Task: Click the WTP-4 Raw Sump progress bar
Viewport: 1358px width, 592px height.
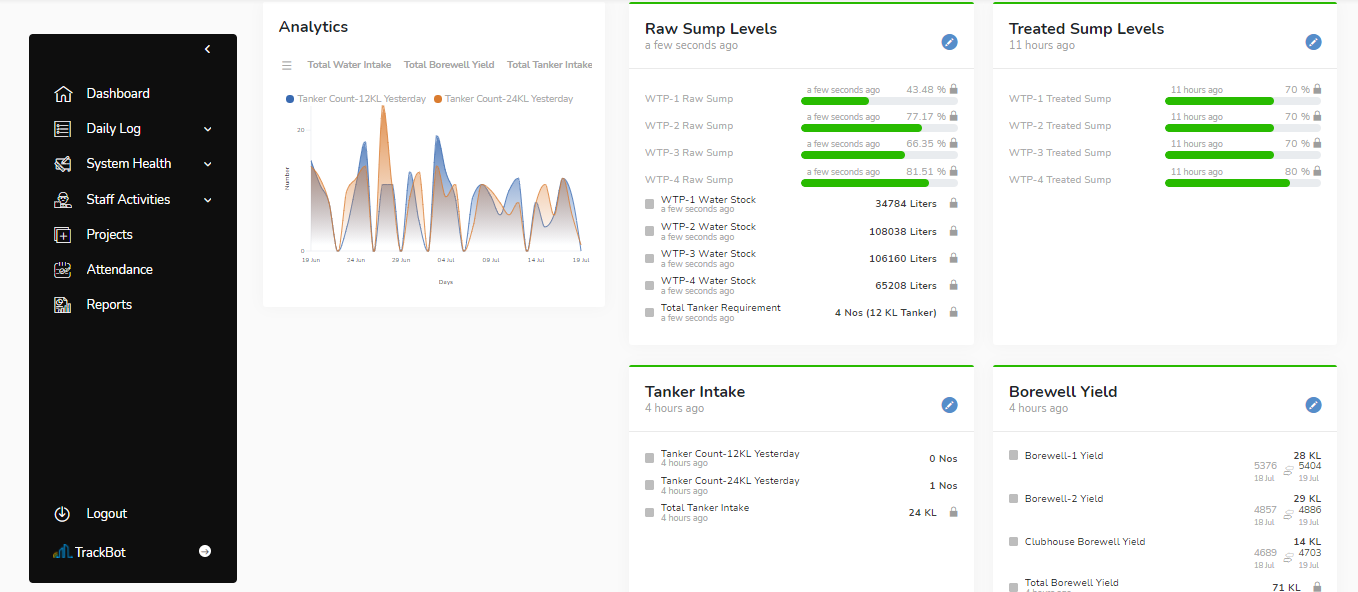Action: point(879,183)
